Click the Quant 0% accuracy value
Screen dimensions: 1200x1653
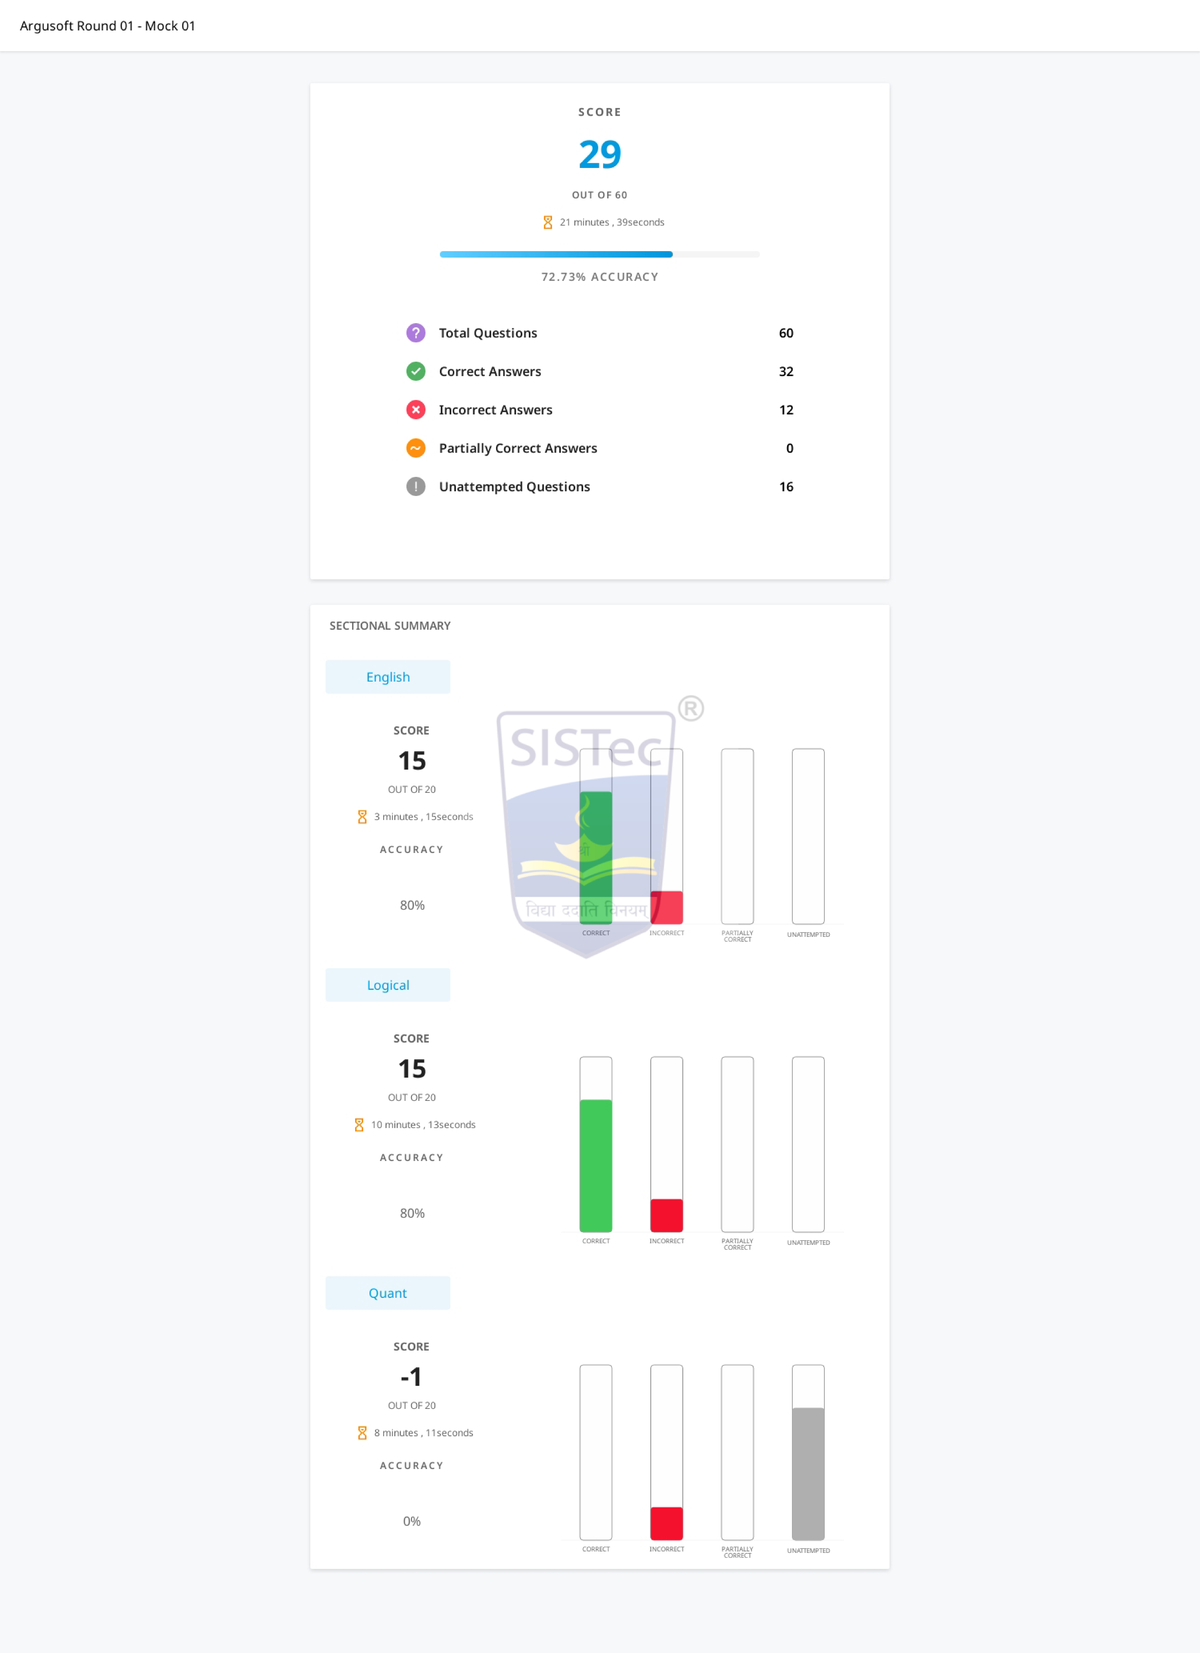412,1521
